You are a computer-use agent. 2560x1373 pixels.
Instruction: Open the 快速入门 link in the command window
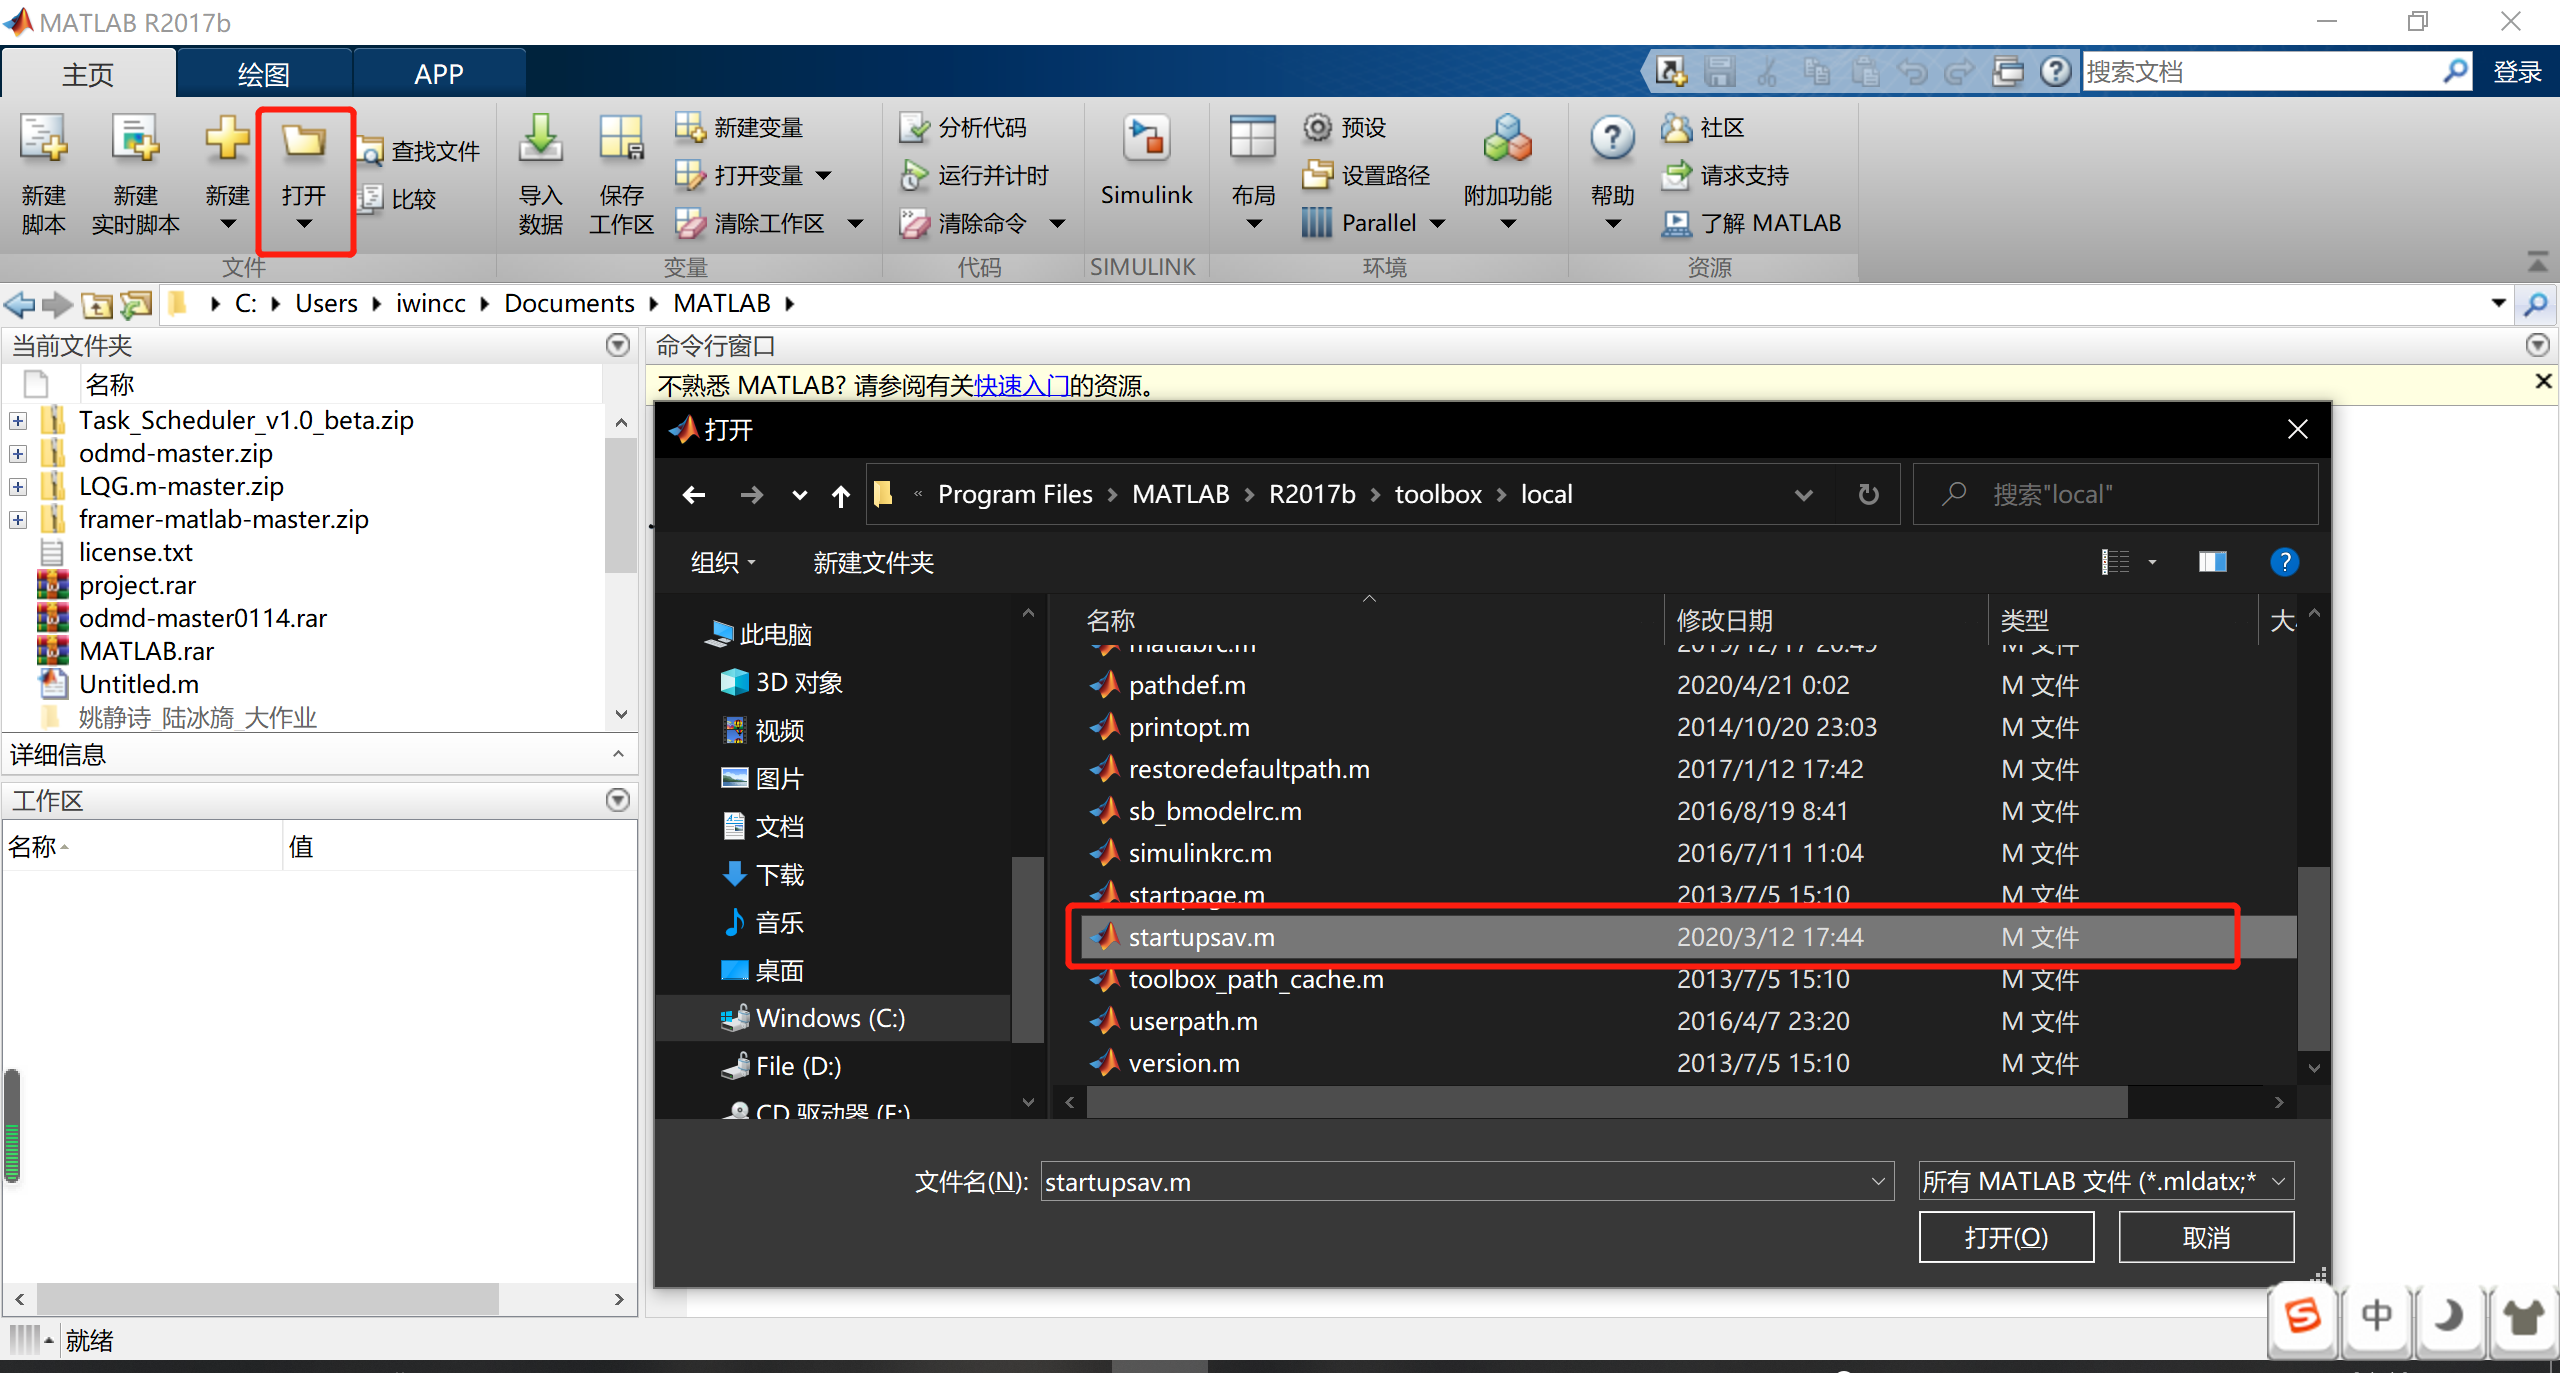(1022, 385)
